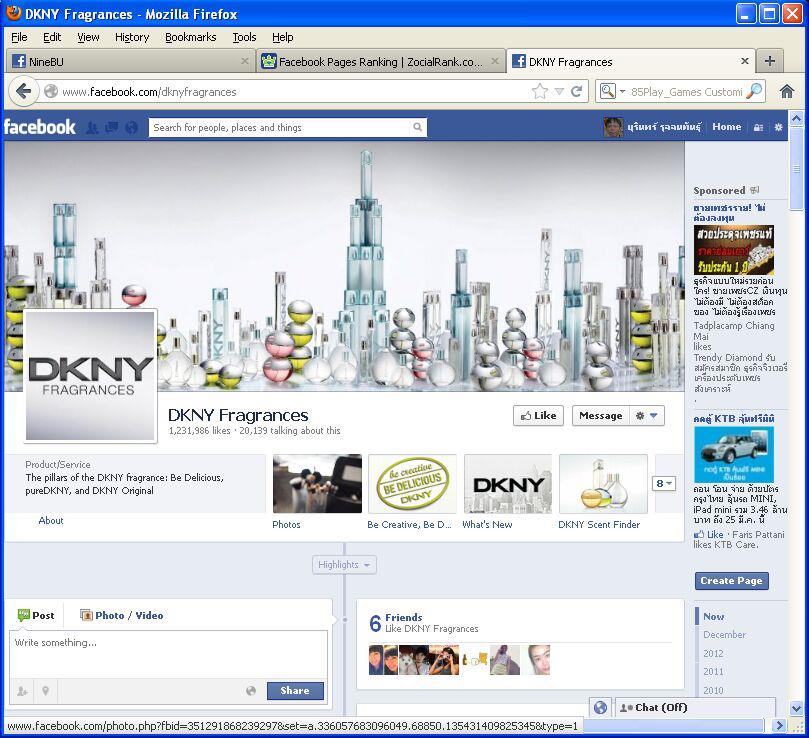This screenshot has height=738, width=809.
Task: Bookmark this page with the star icon
Action: tap(540, 91)
